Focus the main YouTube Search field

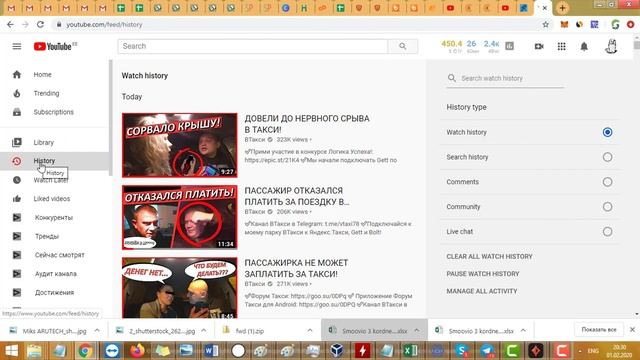[x=253, y=46]
